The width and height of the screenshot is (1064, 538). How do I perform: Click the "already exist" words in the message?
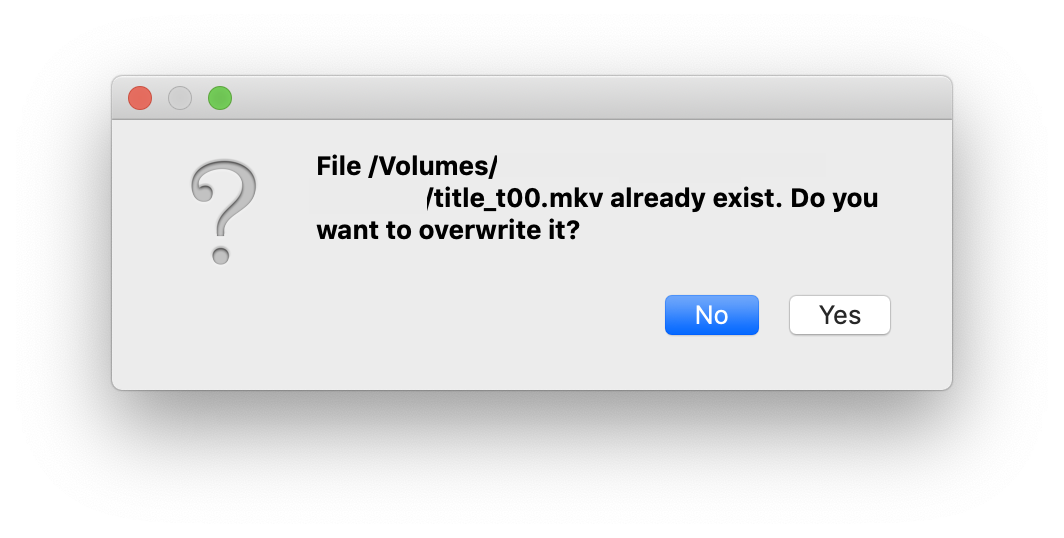tap(694, 198)
